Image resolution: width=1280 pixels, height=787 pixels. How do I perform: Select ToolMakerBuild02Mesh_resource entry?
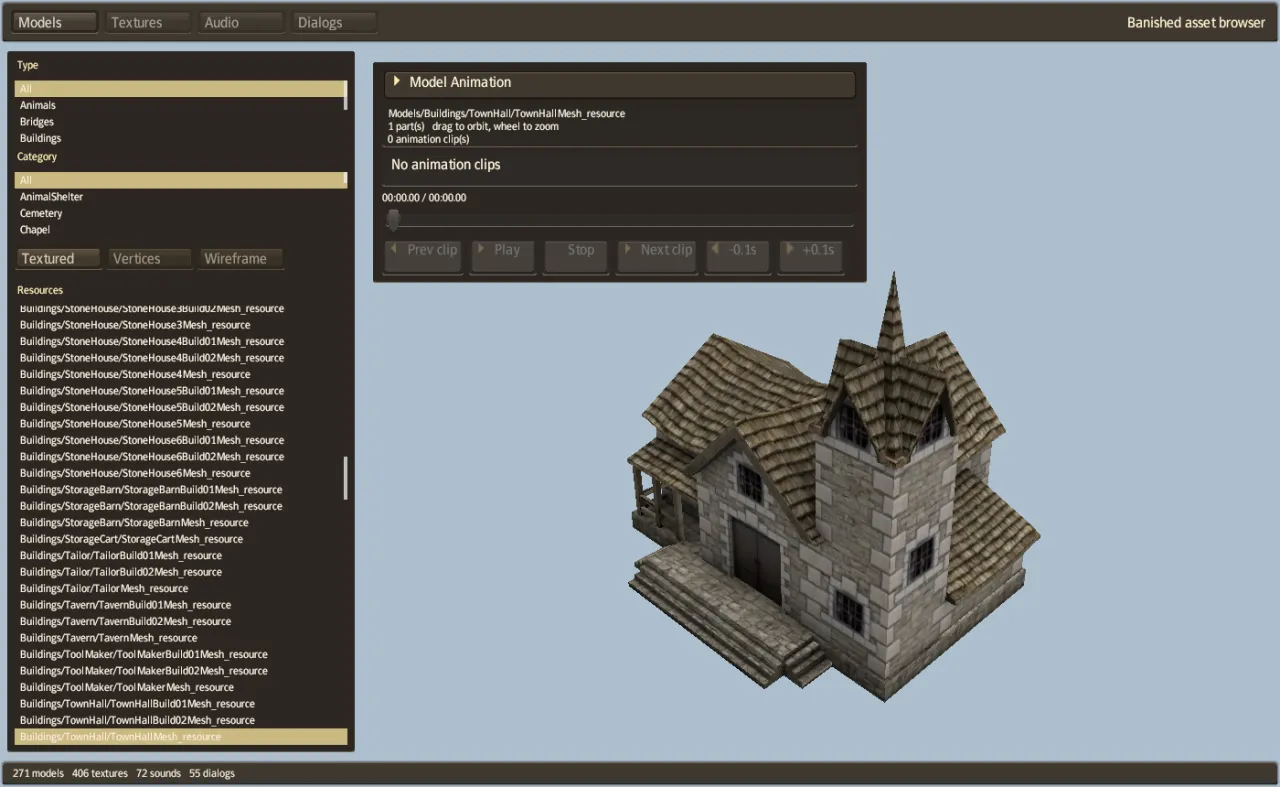[180, 671]
